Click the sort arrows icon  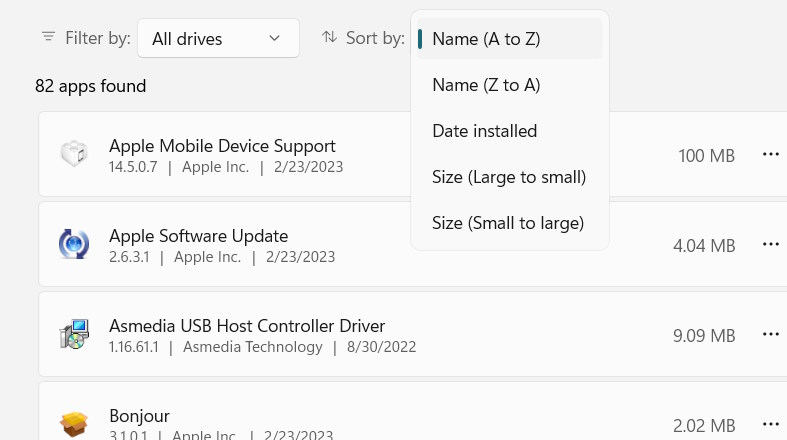tap(329, 38)
